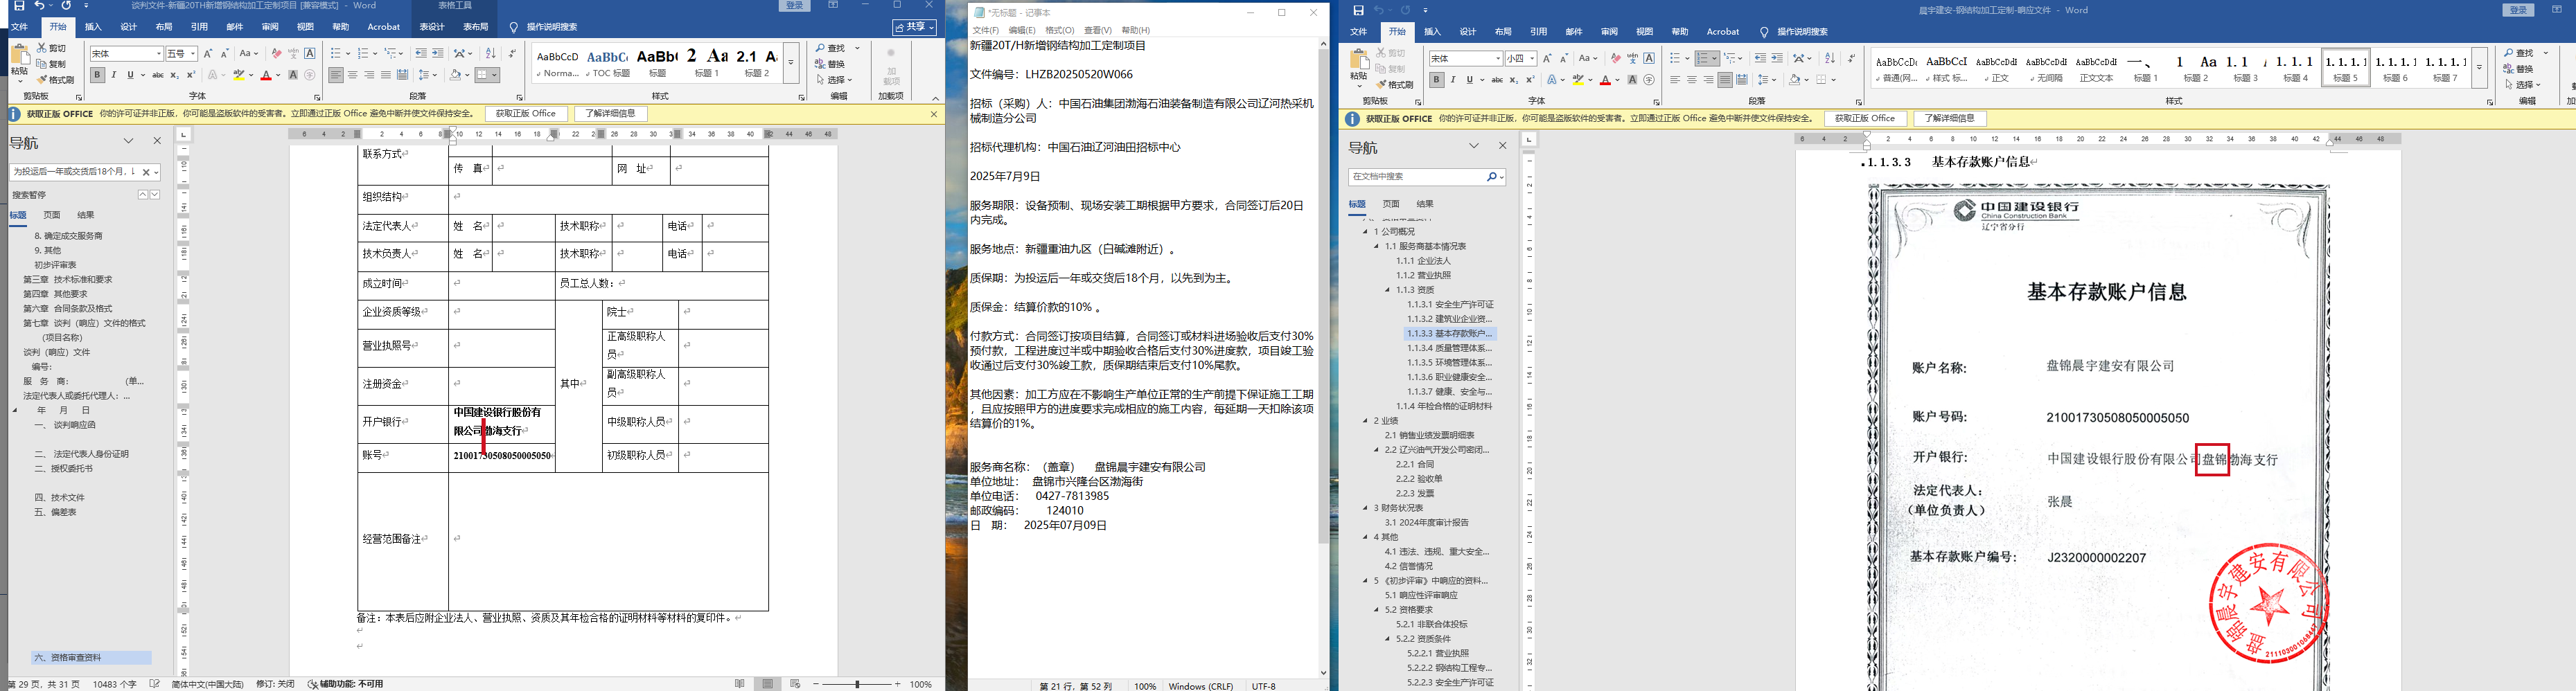Screen dimensions: 2576x691
Task: Open font size dropdown (五号) in left Word
Action: [x=193, y=54]
